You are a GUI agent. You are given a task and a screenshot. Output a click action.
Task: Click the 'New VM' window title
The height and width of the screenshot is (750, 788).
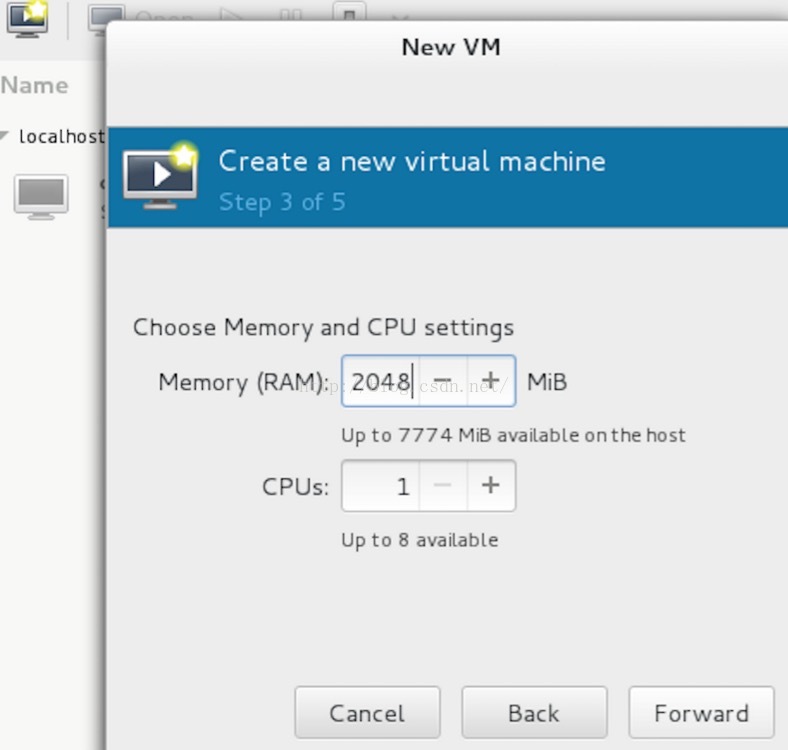(451, 47)
